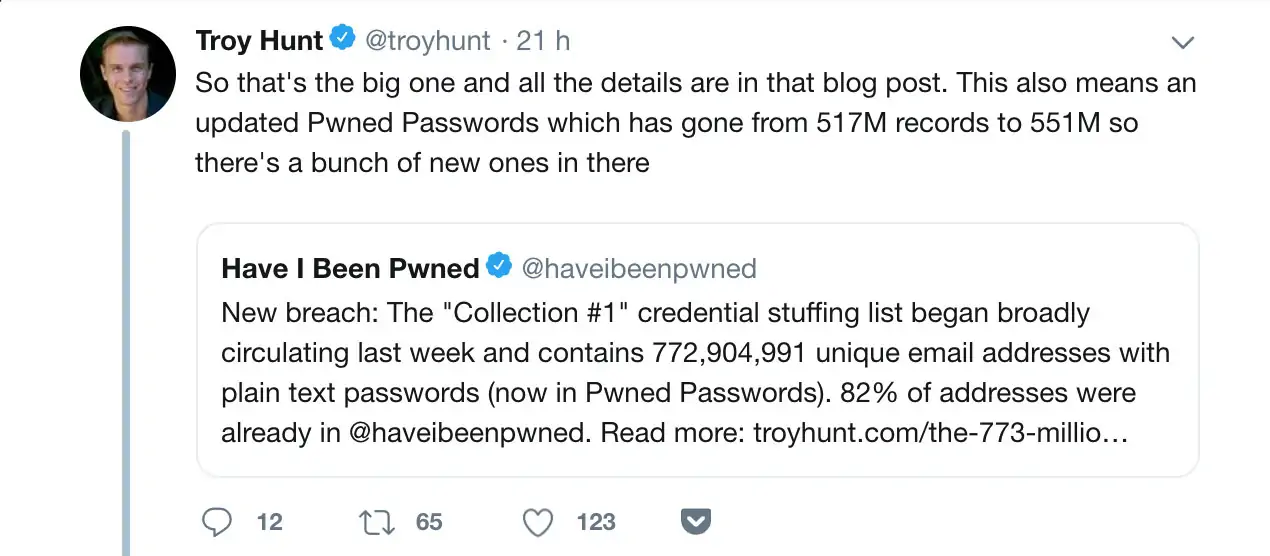The height and width of the screenshot is (556, 1270).
Task: Open the Troy Hunt display name link
Action: pos(259,41)
